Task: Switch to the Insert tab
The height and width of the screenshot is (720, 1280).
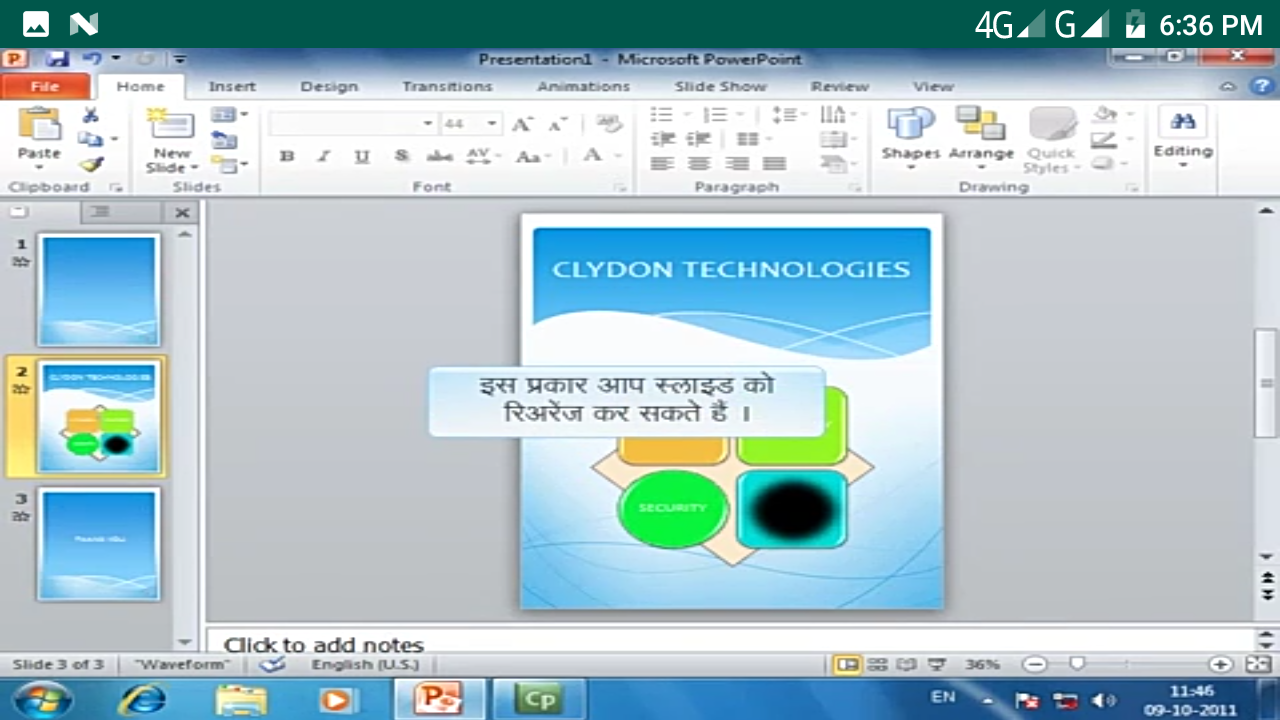Action: 232,87
